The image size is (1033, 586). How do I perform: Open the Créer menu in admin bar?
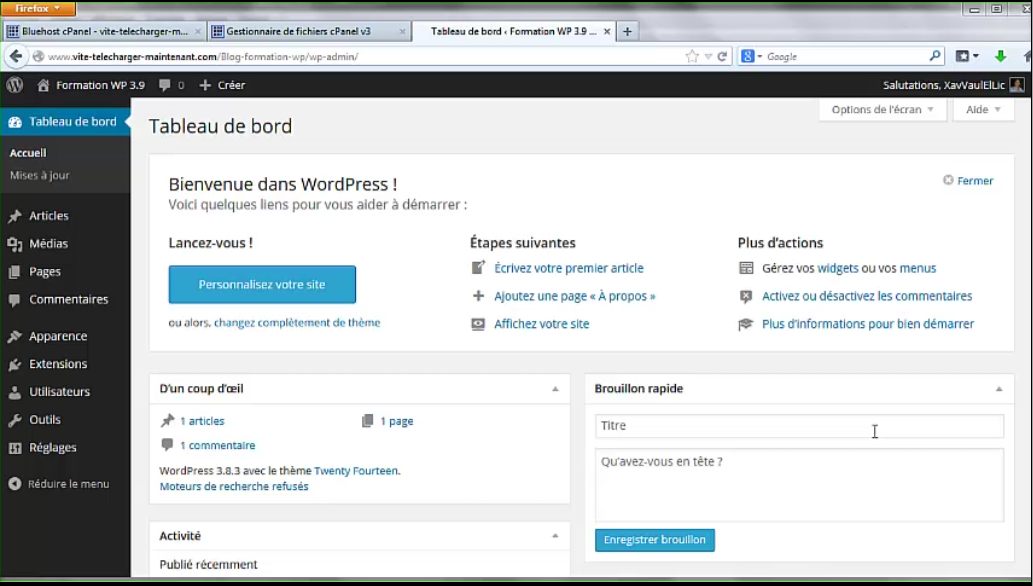(222, 85)
